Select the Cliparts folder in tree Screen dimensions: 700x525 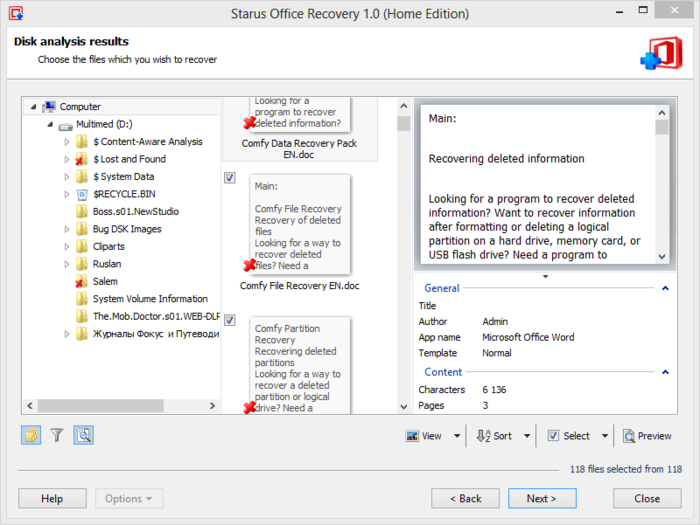(x=108, y=246)
